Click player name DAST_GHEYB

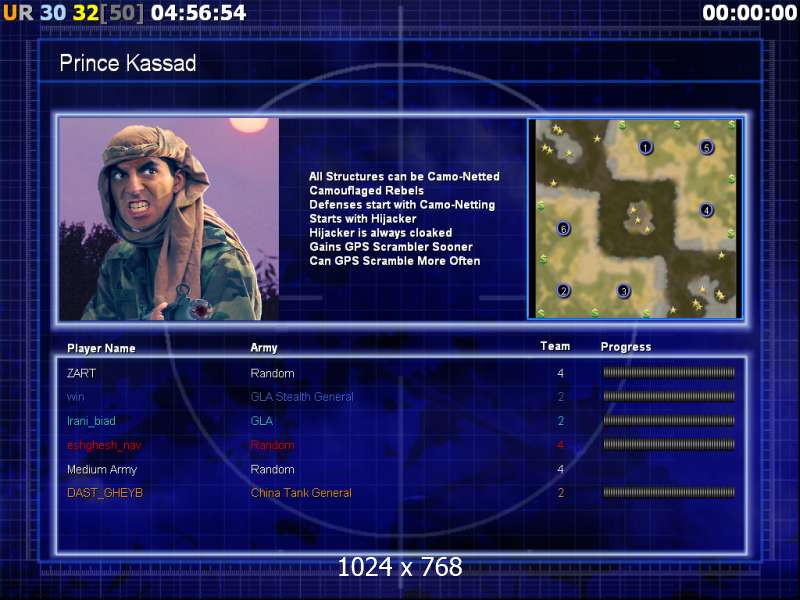(105, 493)
